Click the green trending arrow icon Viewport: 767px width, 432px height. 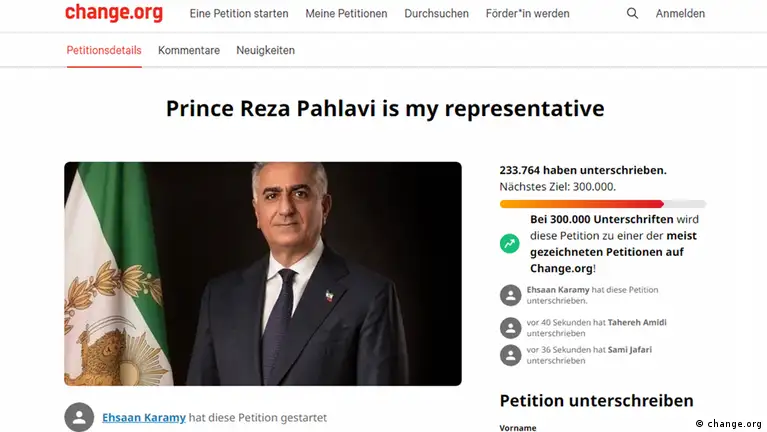pyautogui.click(x=510, y=242)
